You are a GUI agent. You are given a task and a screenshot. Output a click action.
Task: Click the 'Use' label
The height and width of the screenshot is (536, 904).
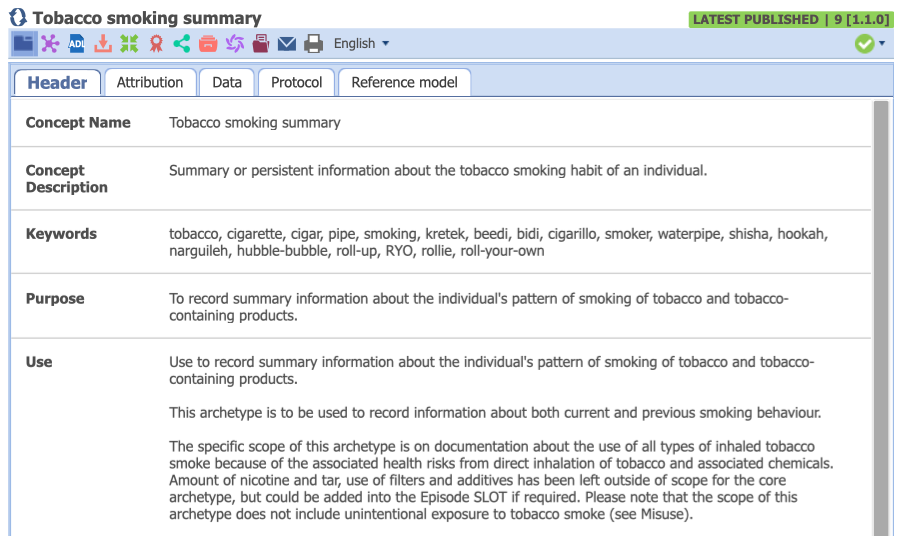coord(39,362)
